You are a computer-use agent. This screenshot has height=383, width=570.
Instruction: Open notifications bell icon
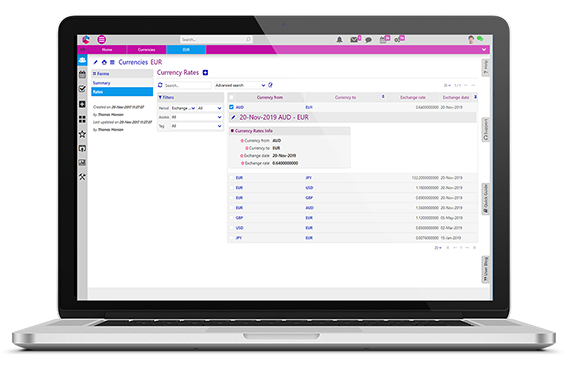[339, 40]
